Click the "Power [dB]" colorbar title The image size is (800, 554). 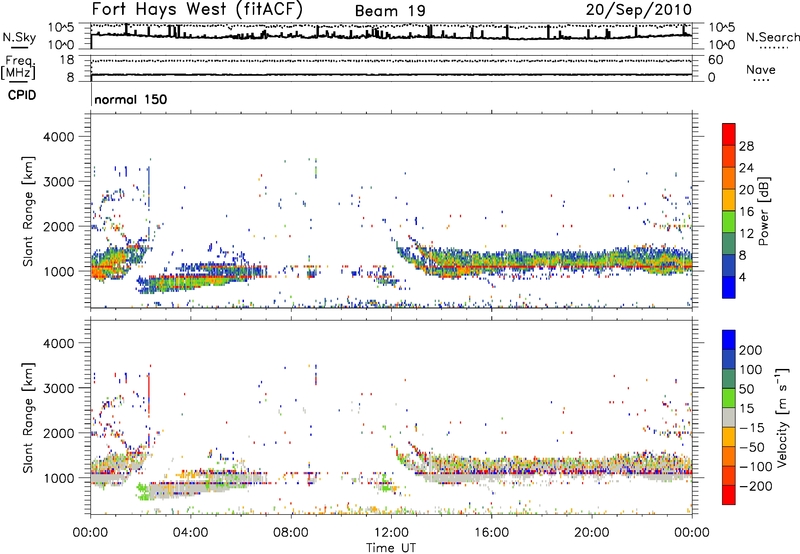click(x=763, y=211)
